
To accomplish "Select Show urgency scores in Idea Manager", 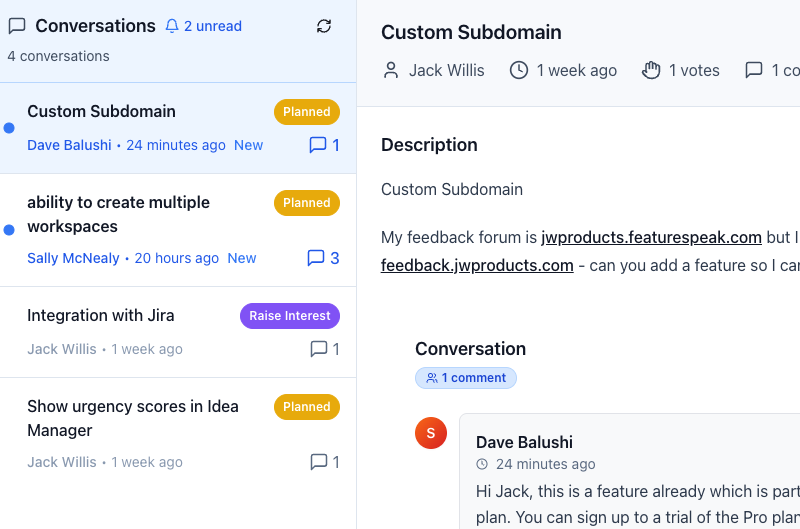I will coord(132,418).
